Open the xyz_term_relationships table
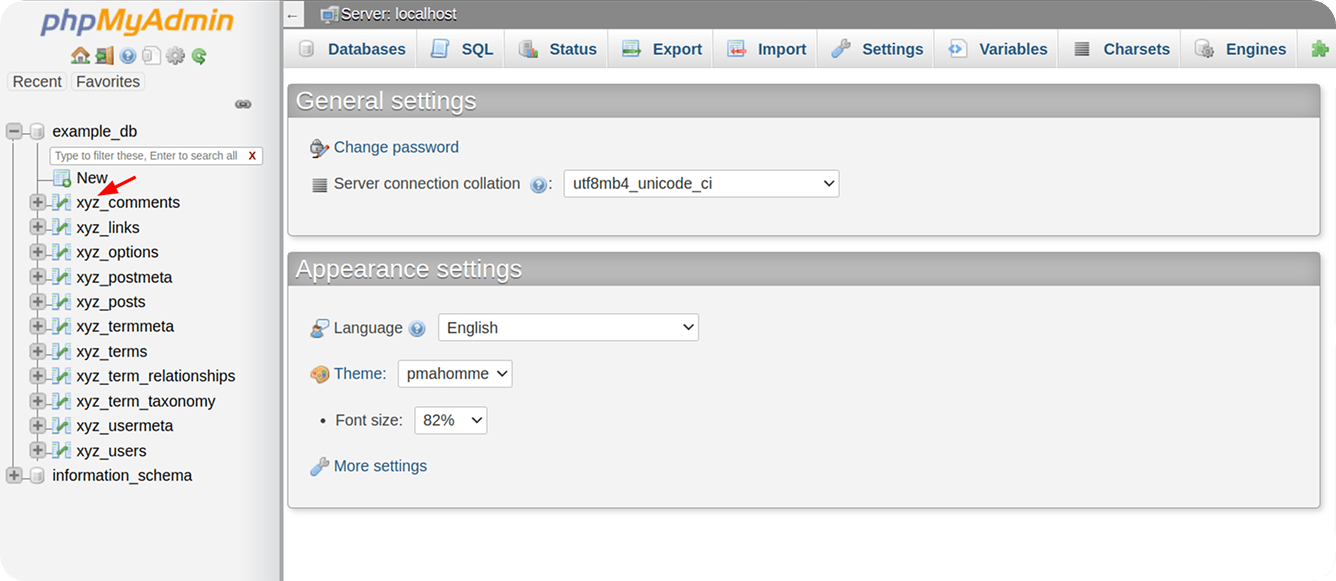The image size is (1336, 581). pyautogui.click(x=156, y=376)
